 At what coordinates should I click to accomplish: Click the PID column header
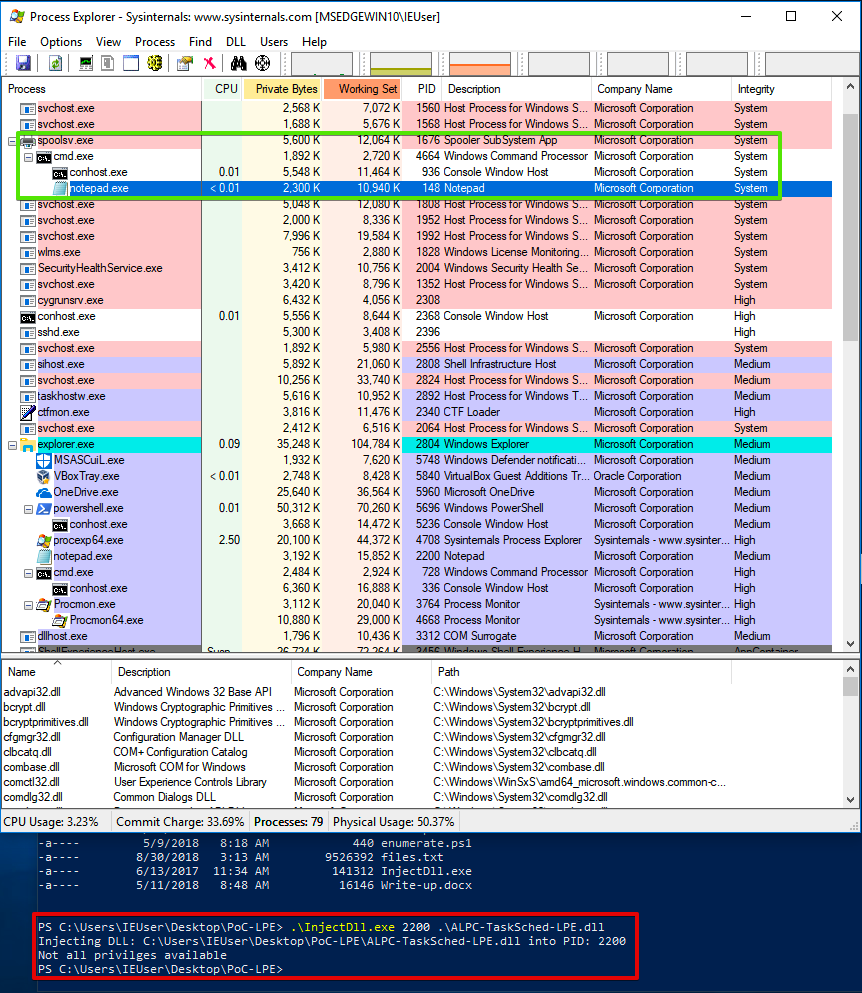(x=426, y=89)
